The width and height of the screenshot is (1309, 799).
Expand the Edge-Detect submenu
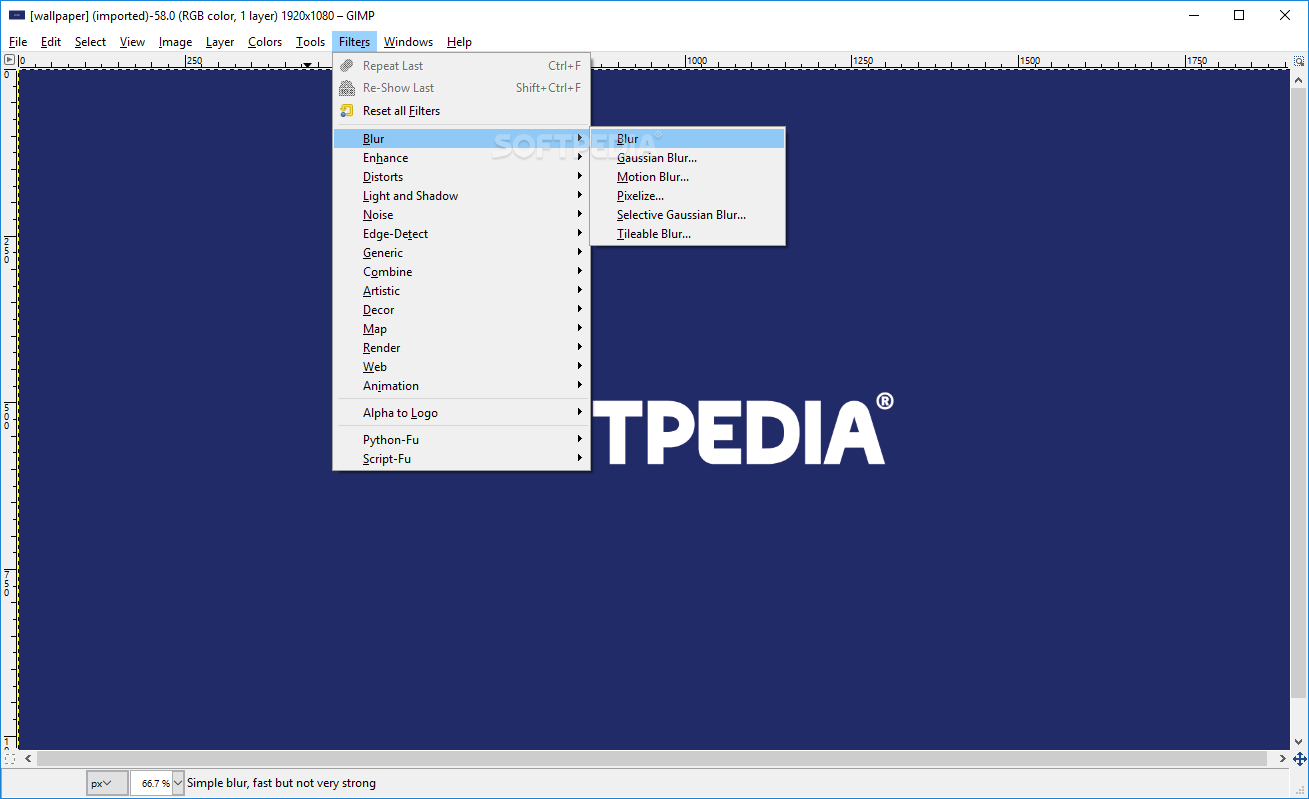click(x=461, y=234)
